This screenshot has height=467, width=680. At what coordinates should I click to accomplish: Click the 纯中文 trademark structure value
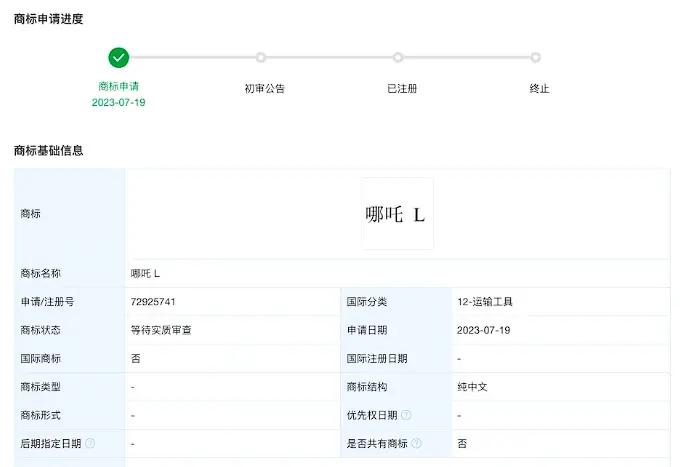[472, 387]
